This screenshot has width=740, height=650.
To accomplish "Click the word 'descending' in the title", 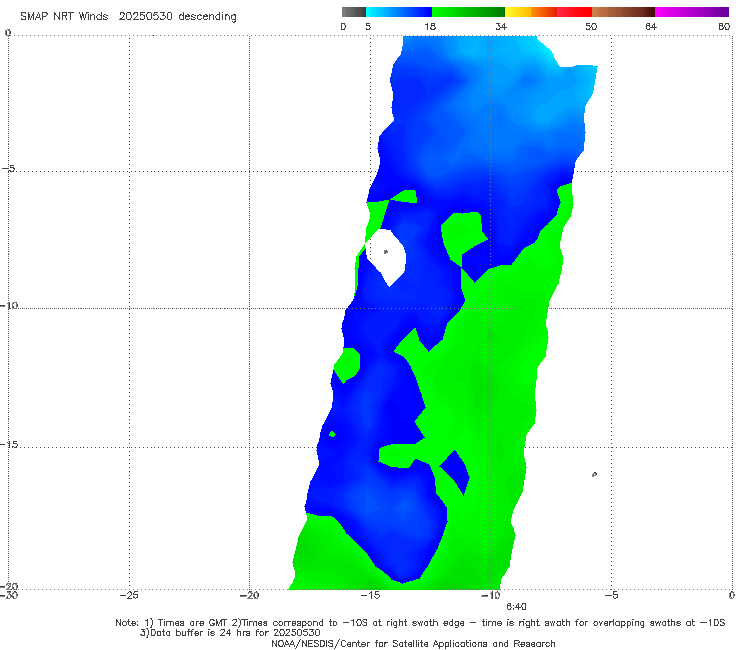I will pyautogui.click(x=208, y=17).
